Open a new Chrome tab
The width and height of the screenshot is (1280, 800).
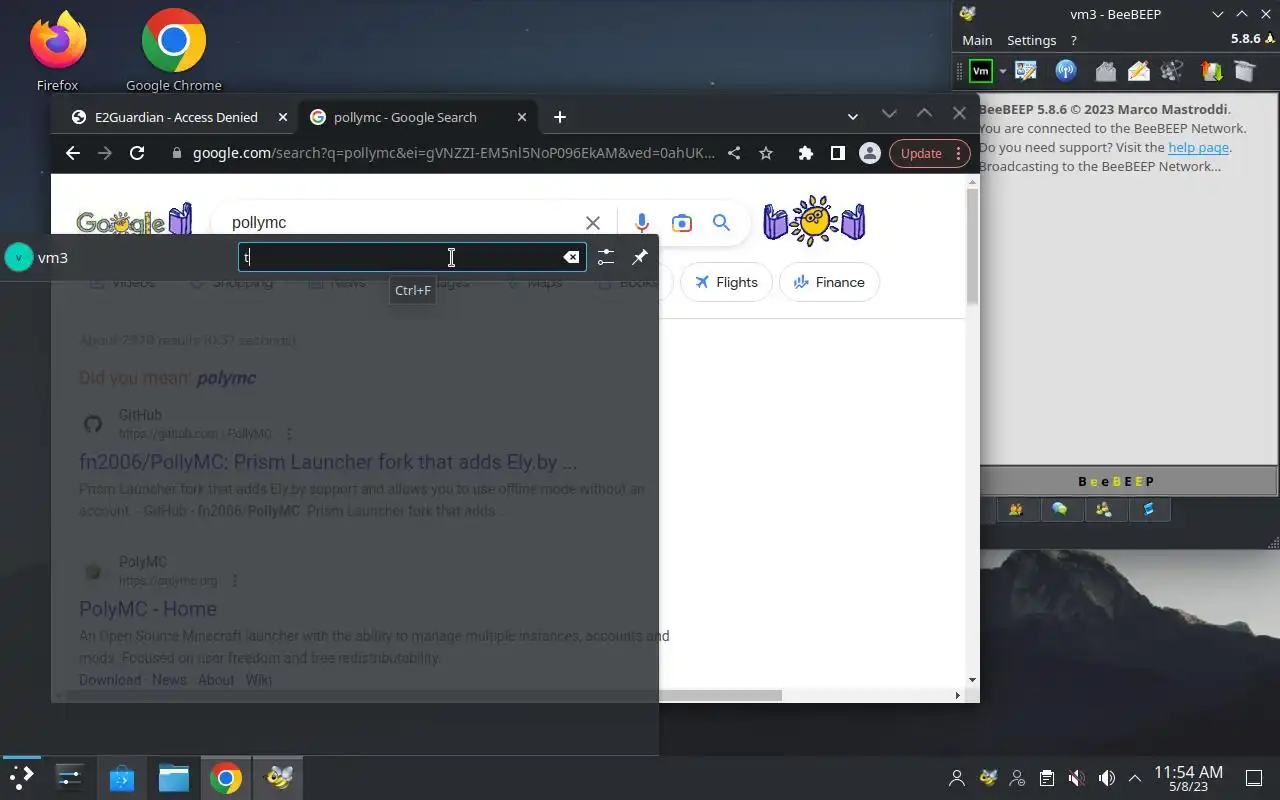560,117
